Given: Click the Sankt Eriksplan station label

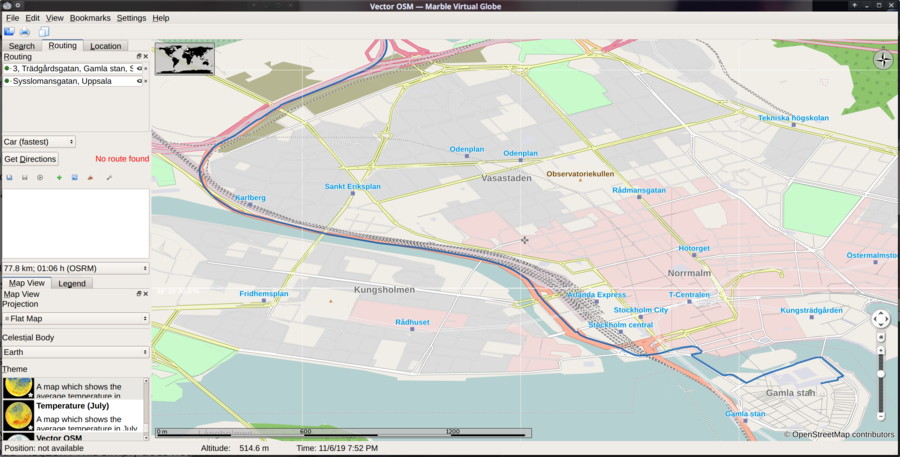Looking at the screenshot, I should tap(352, 187).
